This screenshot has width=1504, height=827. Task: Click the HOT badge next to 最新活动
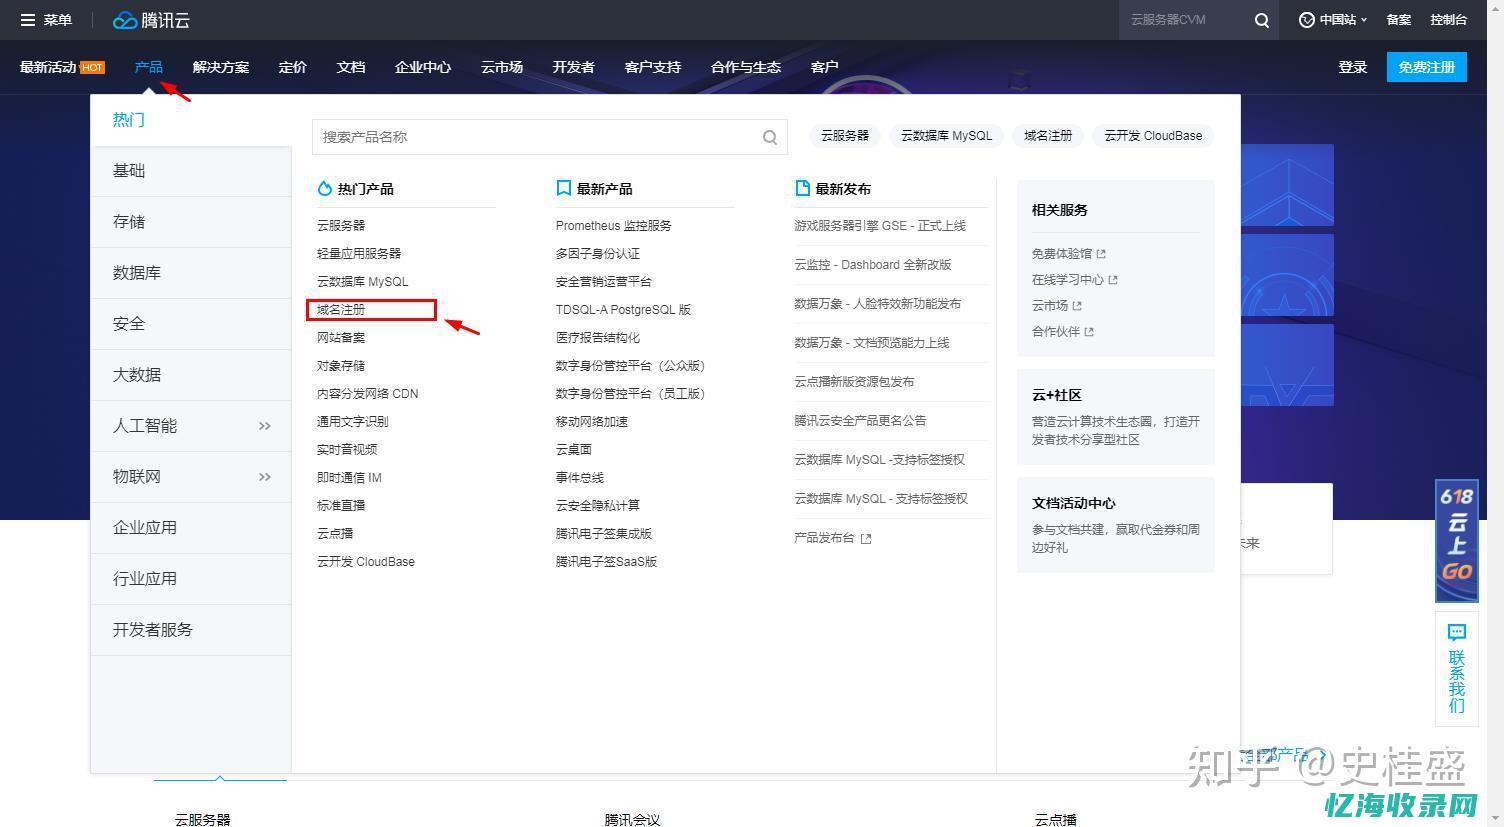[x=92, y=67]
